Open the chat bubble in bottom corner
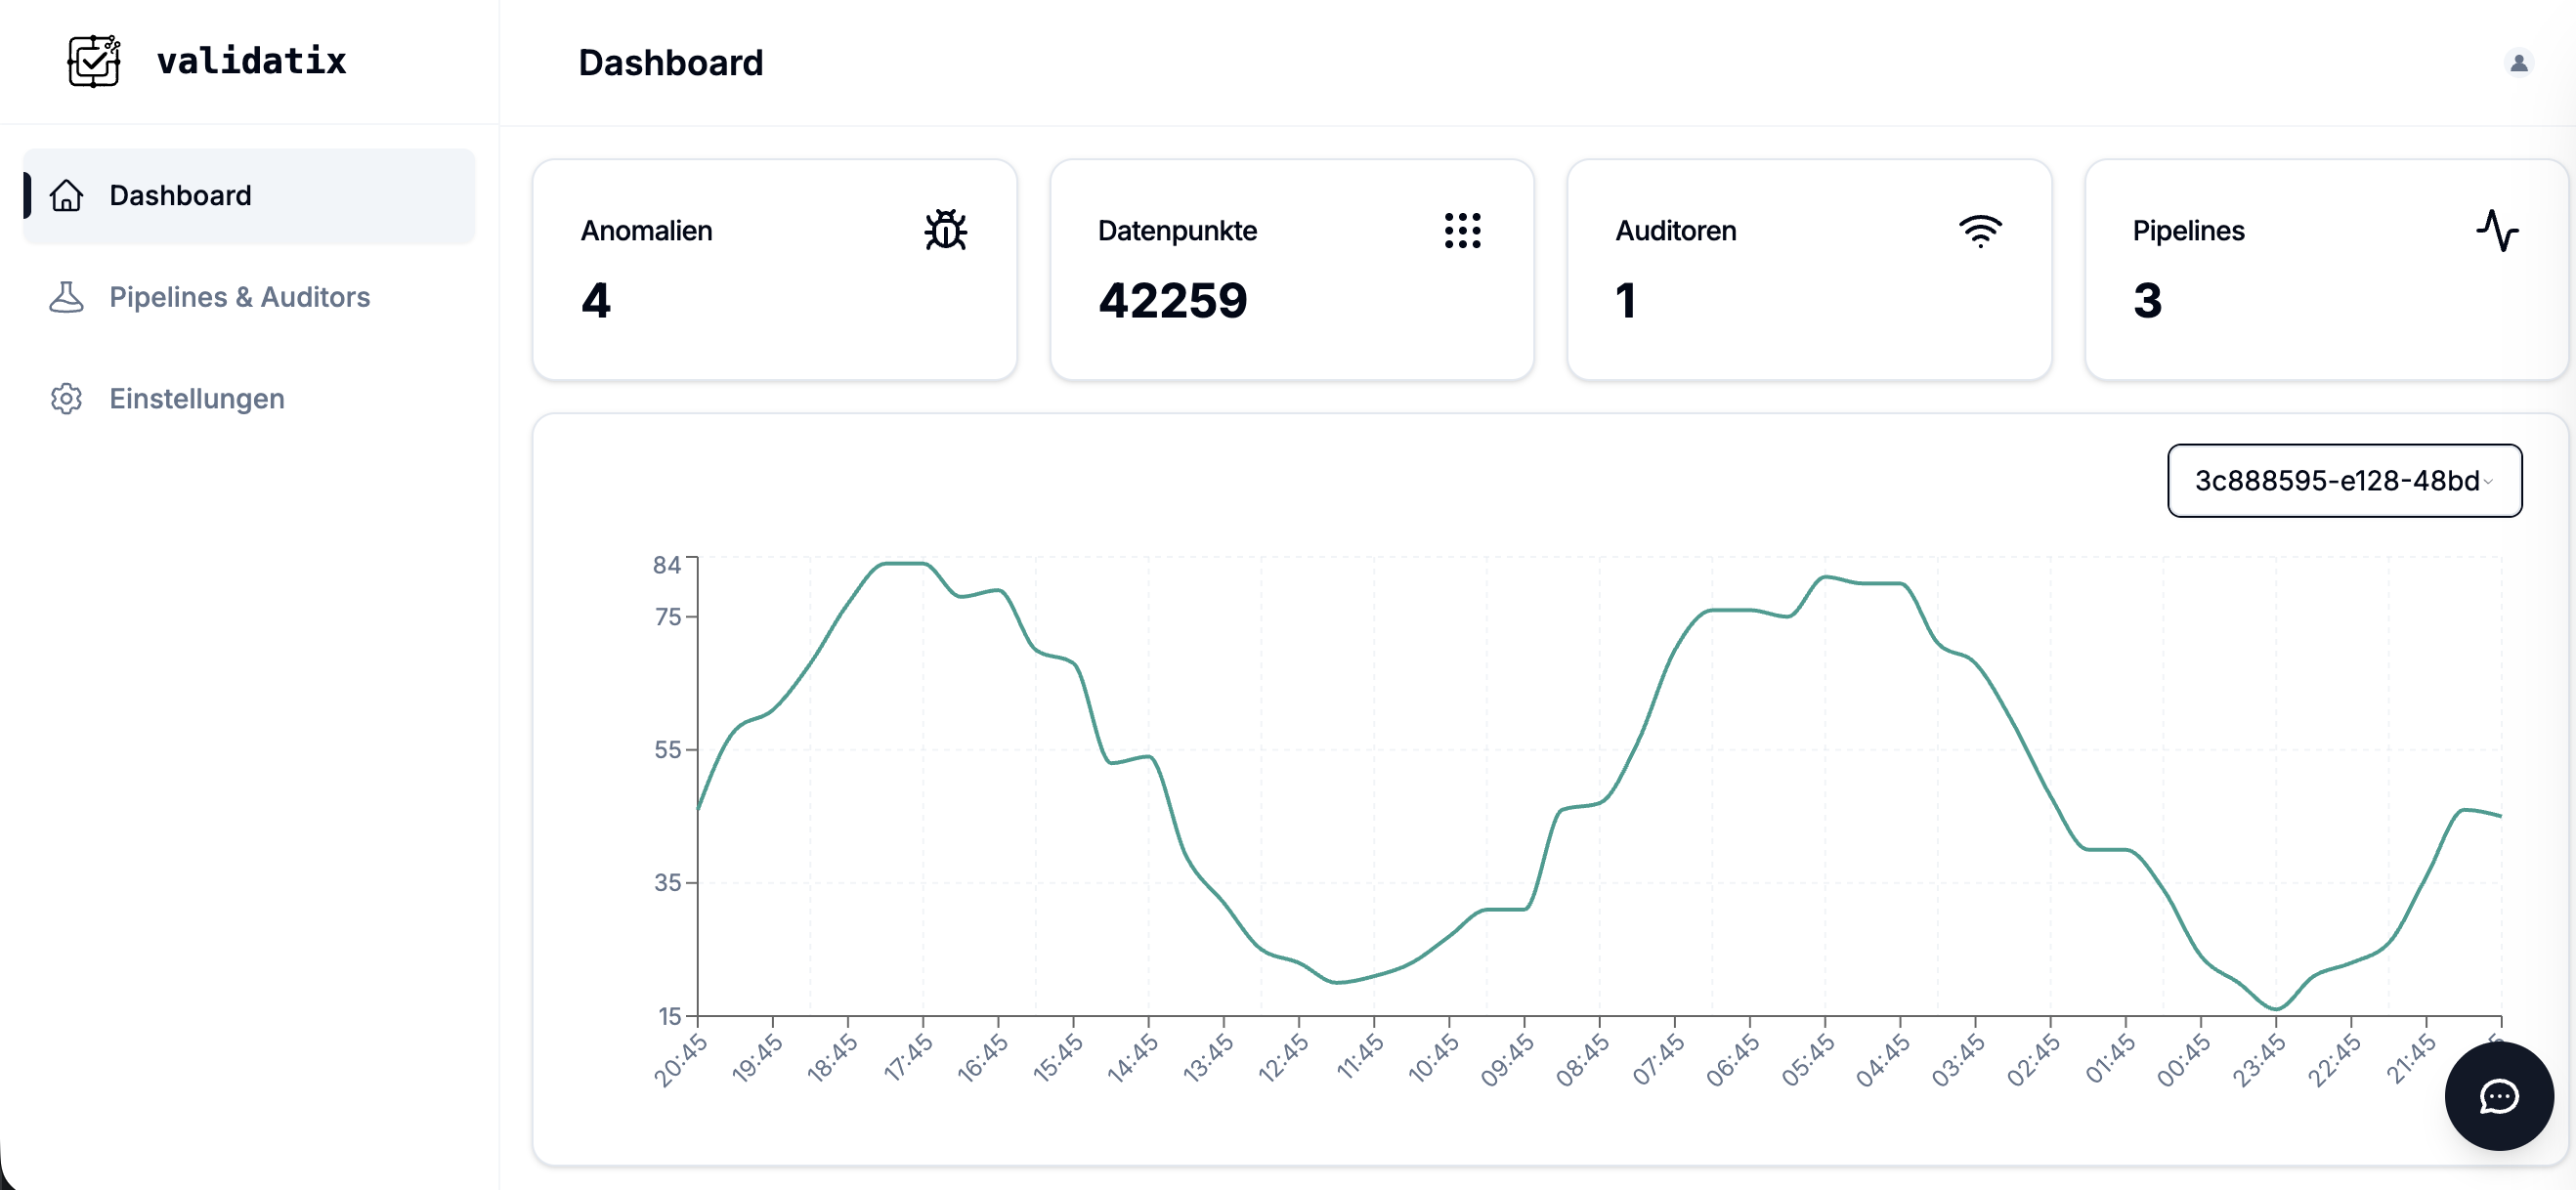 [2498, 1096]
